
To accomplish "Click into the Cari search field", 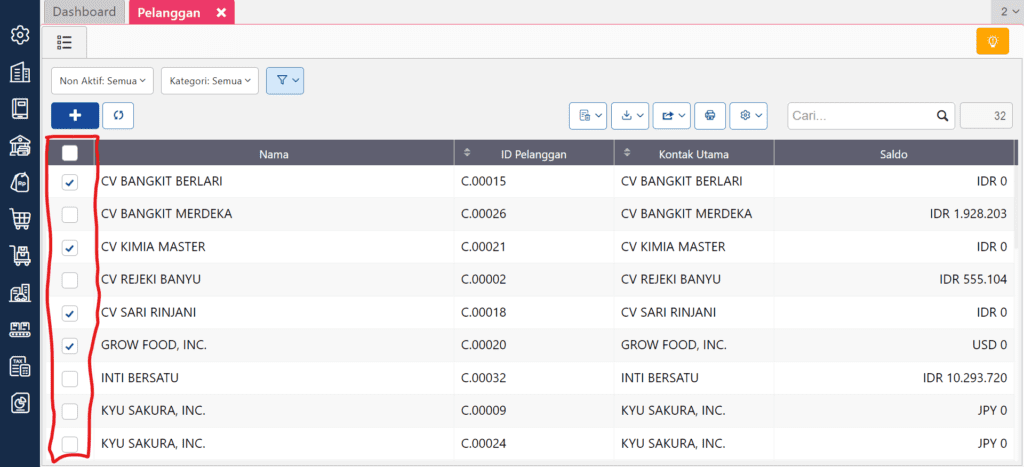I will (860, 116).
